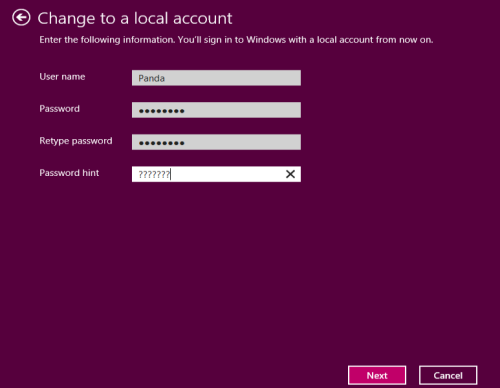Click the 'Retype password' label
Image resolution: width=500 pixels, height=388 pixels.
tap(76, 141)
